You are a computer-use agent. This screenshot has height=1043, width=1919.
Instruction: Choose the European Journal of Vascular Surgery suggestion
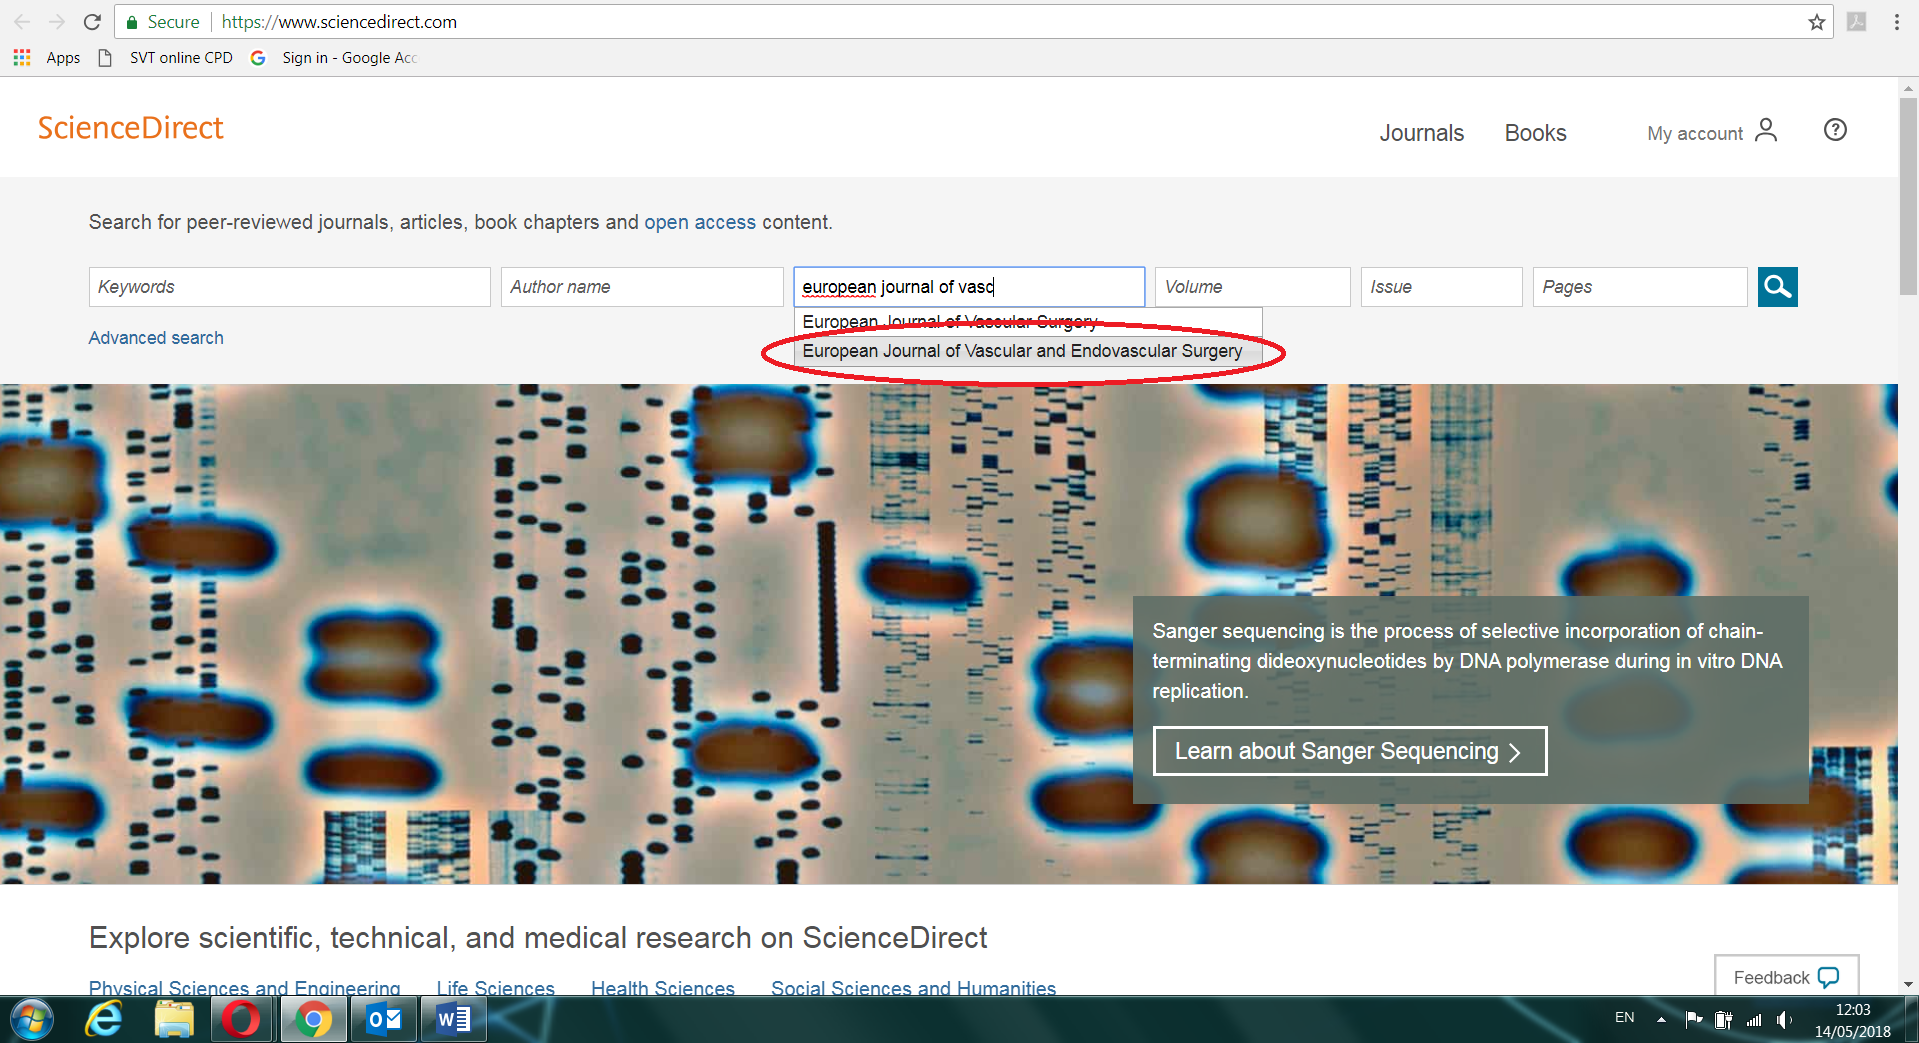coord(950,321)
